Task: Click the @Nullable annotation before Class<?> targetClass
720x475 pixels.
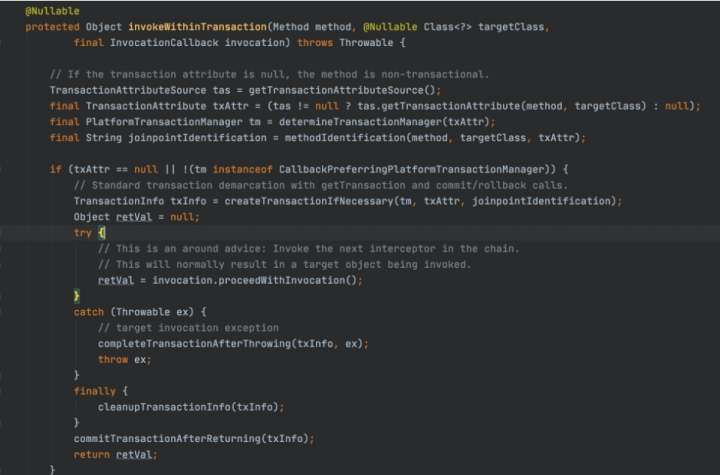Action: 390,27
